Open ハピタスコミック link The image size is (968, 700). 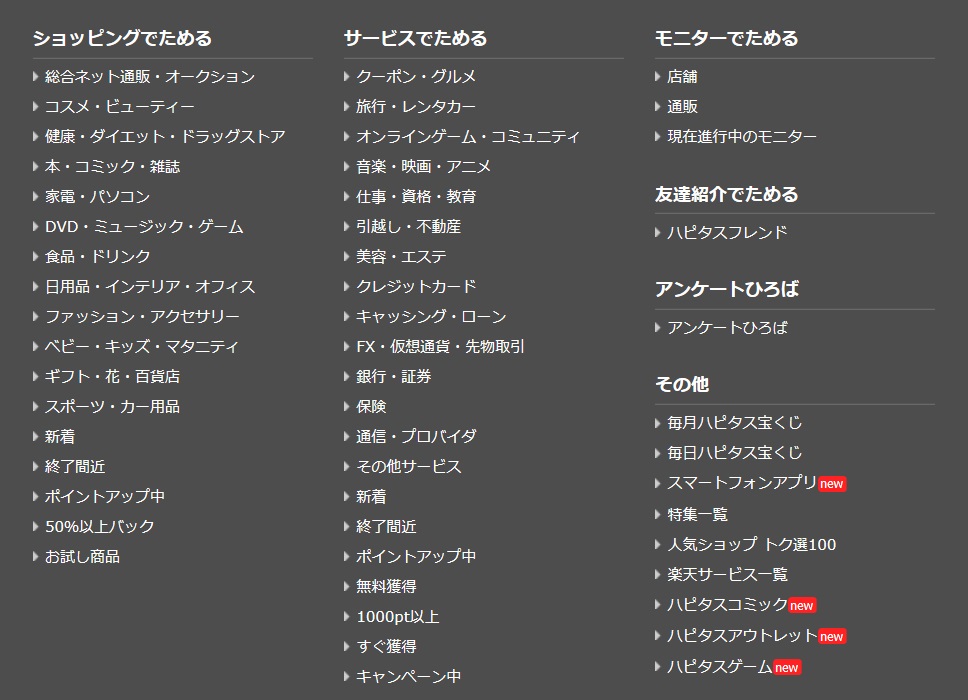tap(727, 604)
